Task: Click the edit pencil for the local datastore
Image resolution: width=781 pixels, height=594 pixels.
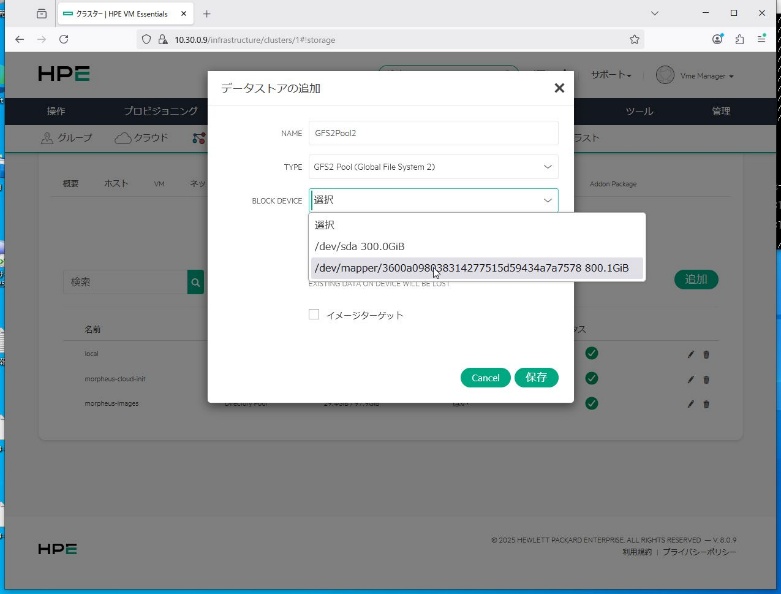Action: coord(690,354)
